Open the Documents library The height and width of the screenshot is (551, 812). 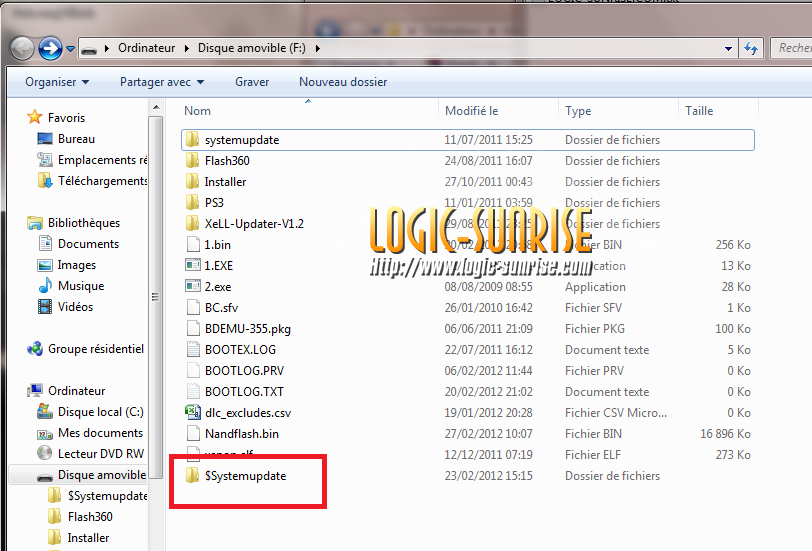(x=88, y=244)
